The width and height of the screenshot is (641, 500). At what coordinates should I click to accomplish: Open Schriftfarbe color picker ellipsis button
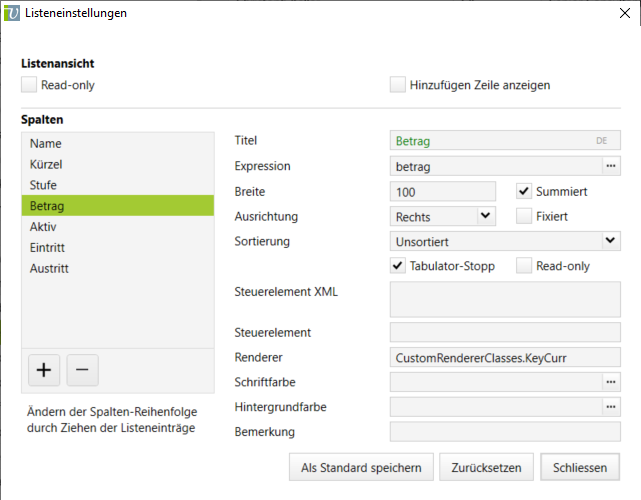coord(611,382)
